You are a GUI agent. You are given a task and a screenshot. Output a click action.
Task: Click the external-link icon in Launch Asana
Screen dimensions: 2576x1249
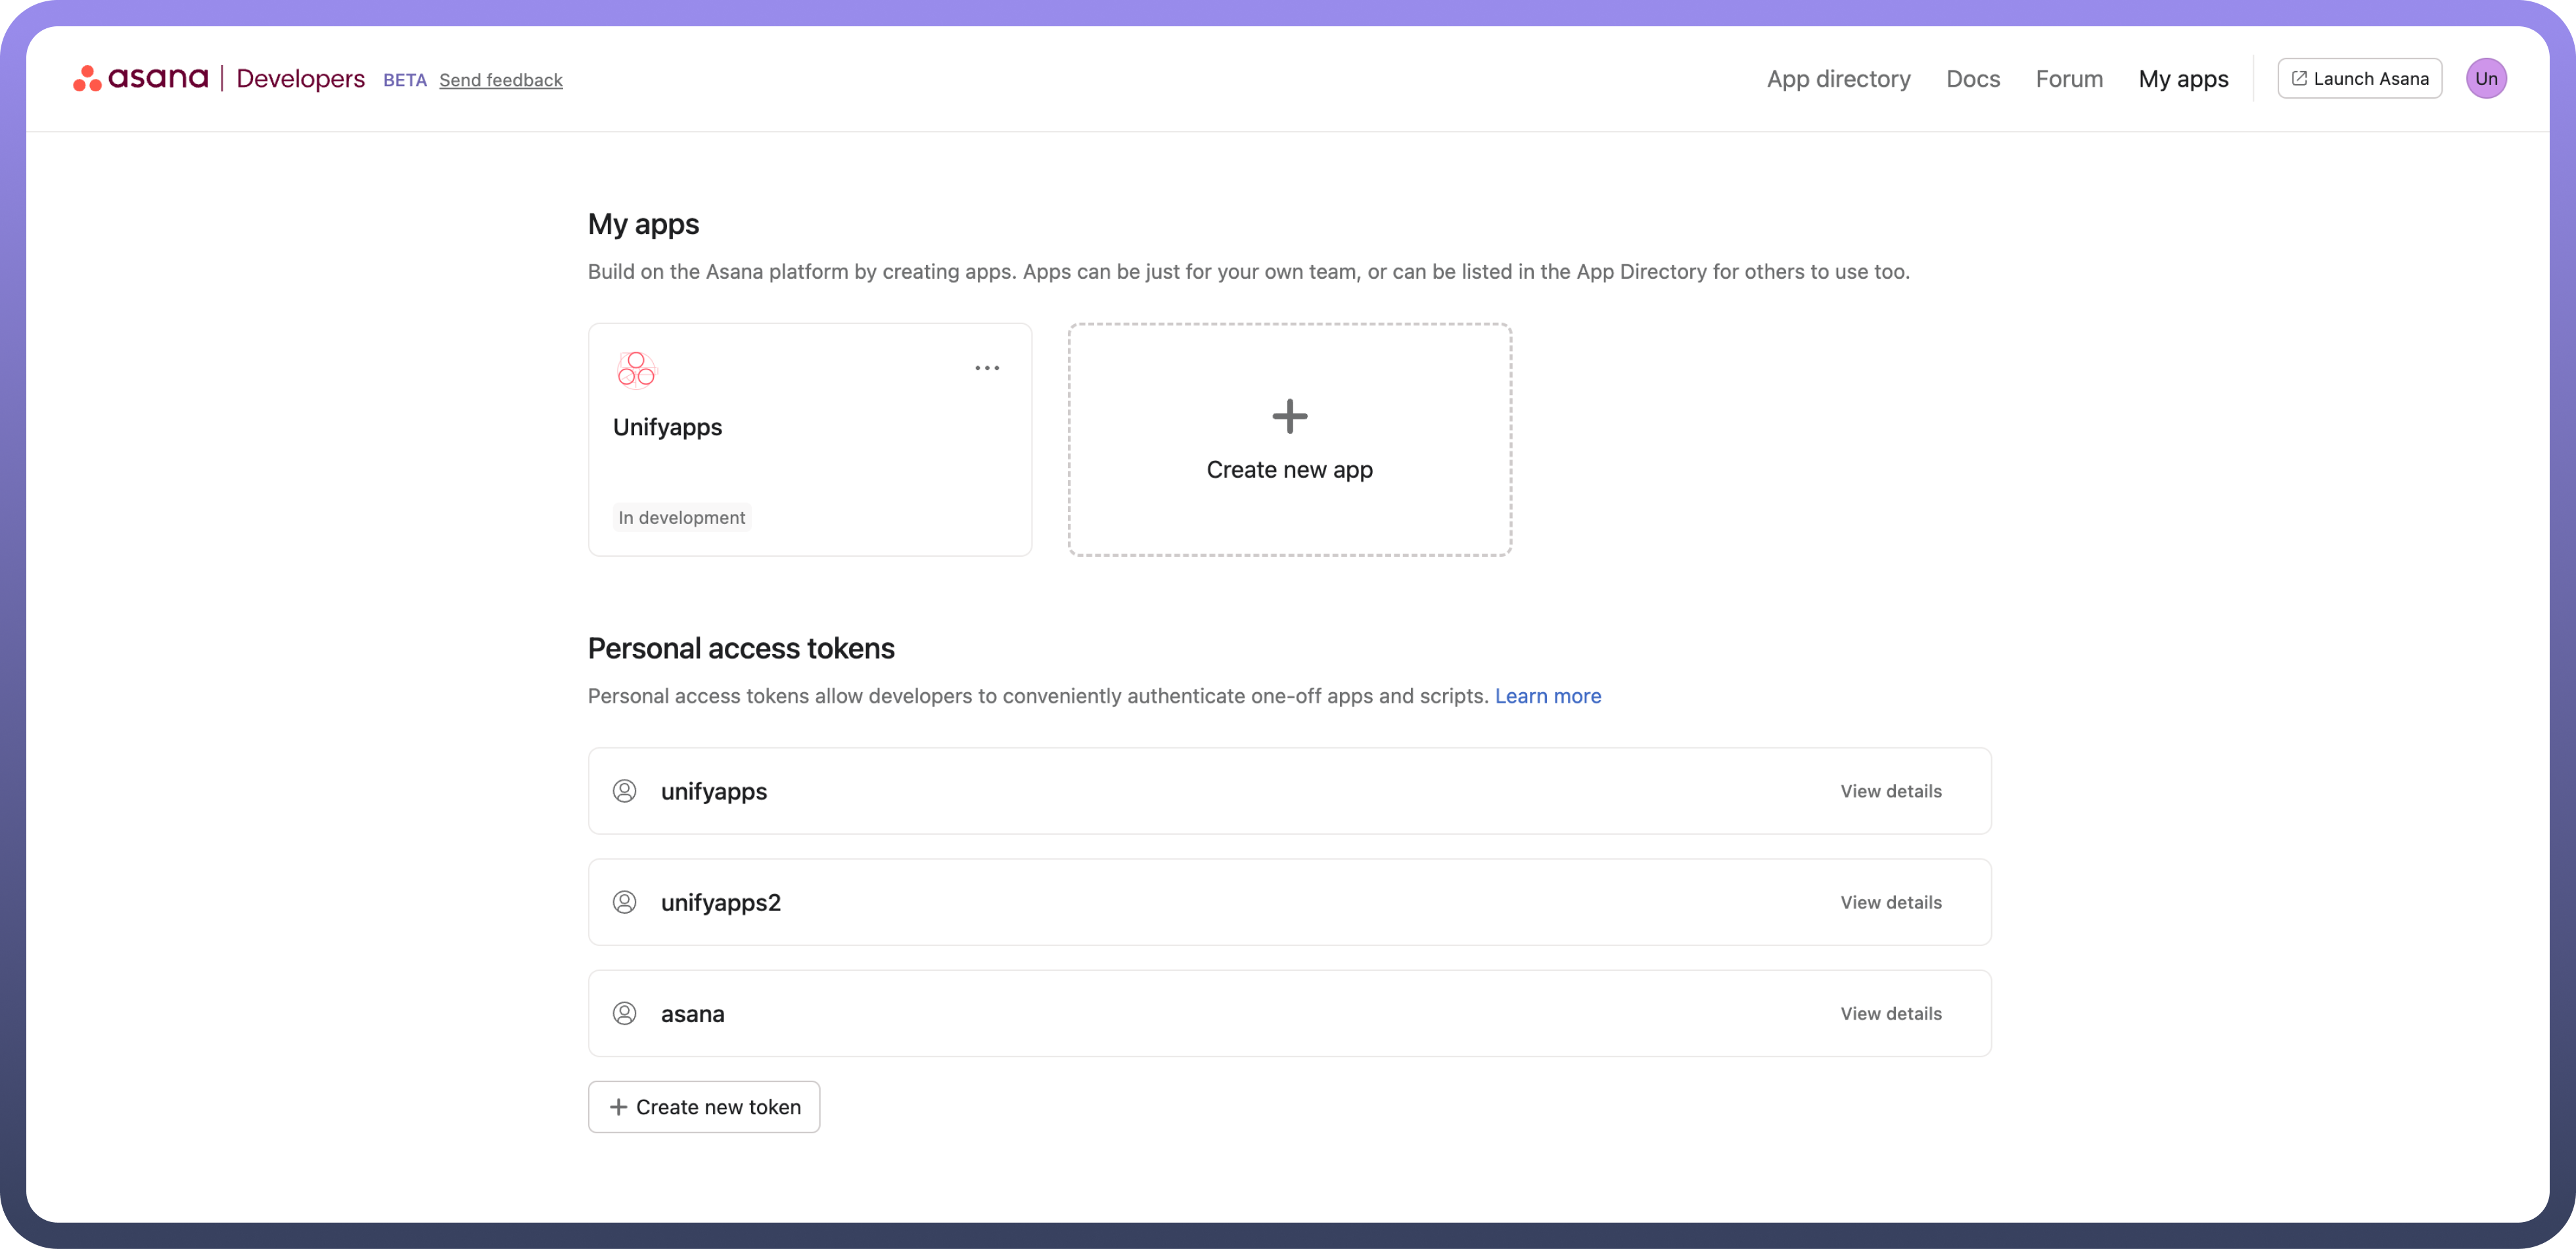tap(2299, 79)
